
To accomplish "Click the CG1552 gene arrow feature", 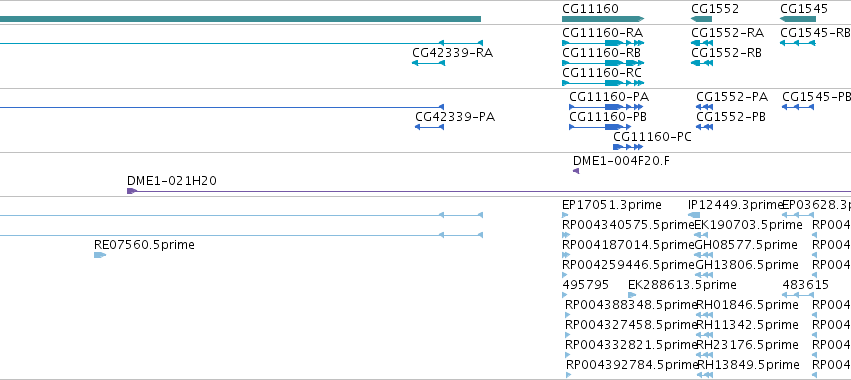I will coord(701,19).
